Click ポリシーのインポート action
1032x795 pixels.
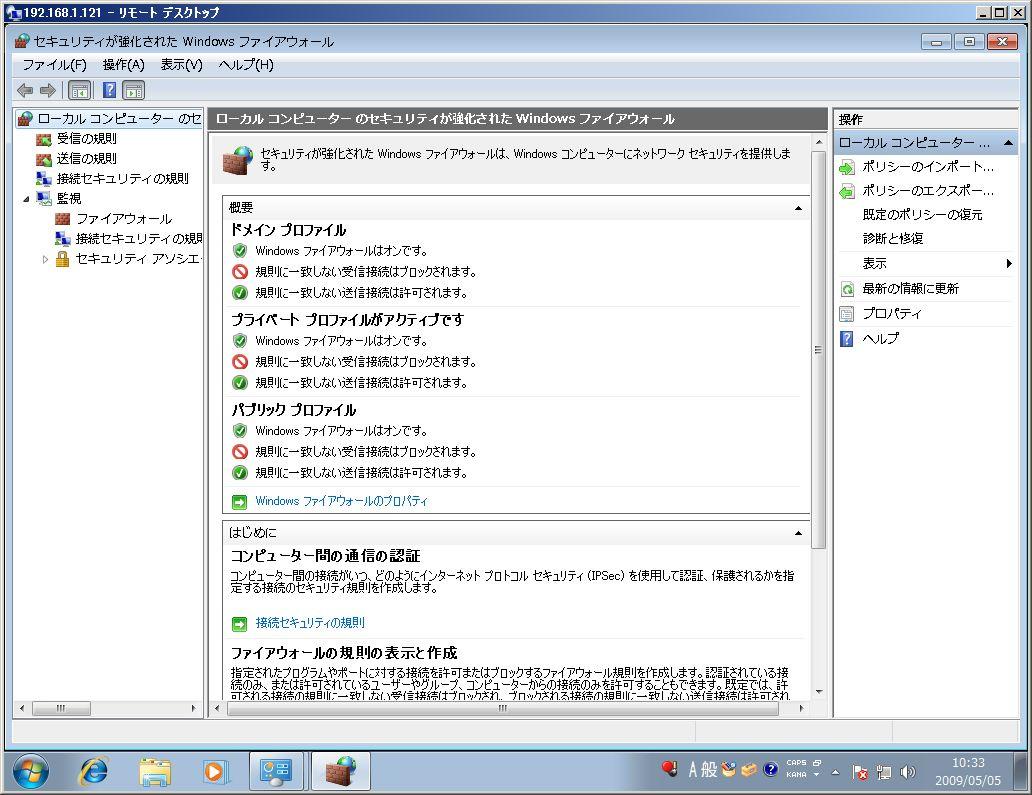(928, 167)
